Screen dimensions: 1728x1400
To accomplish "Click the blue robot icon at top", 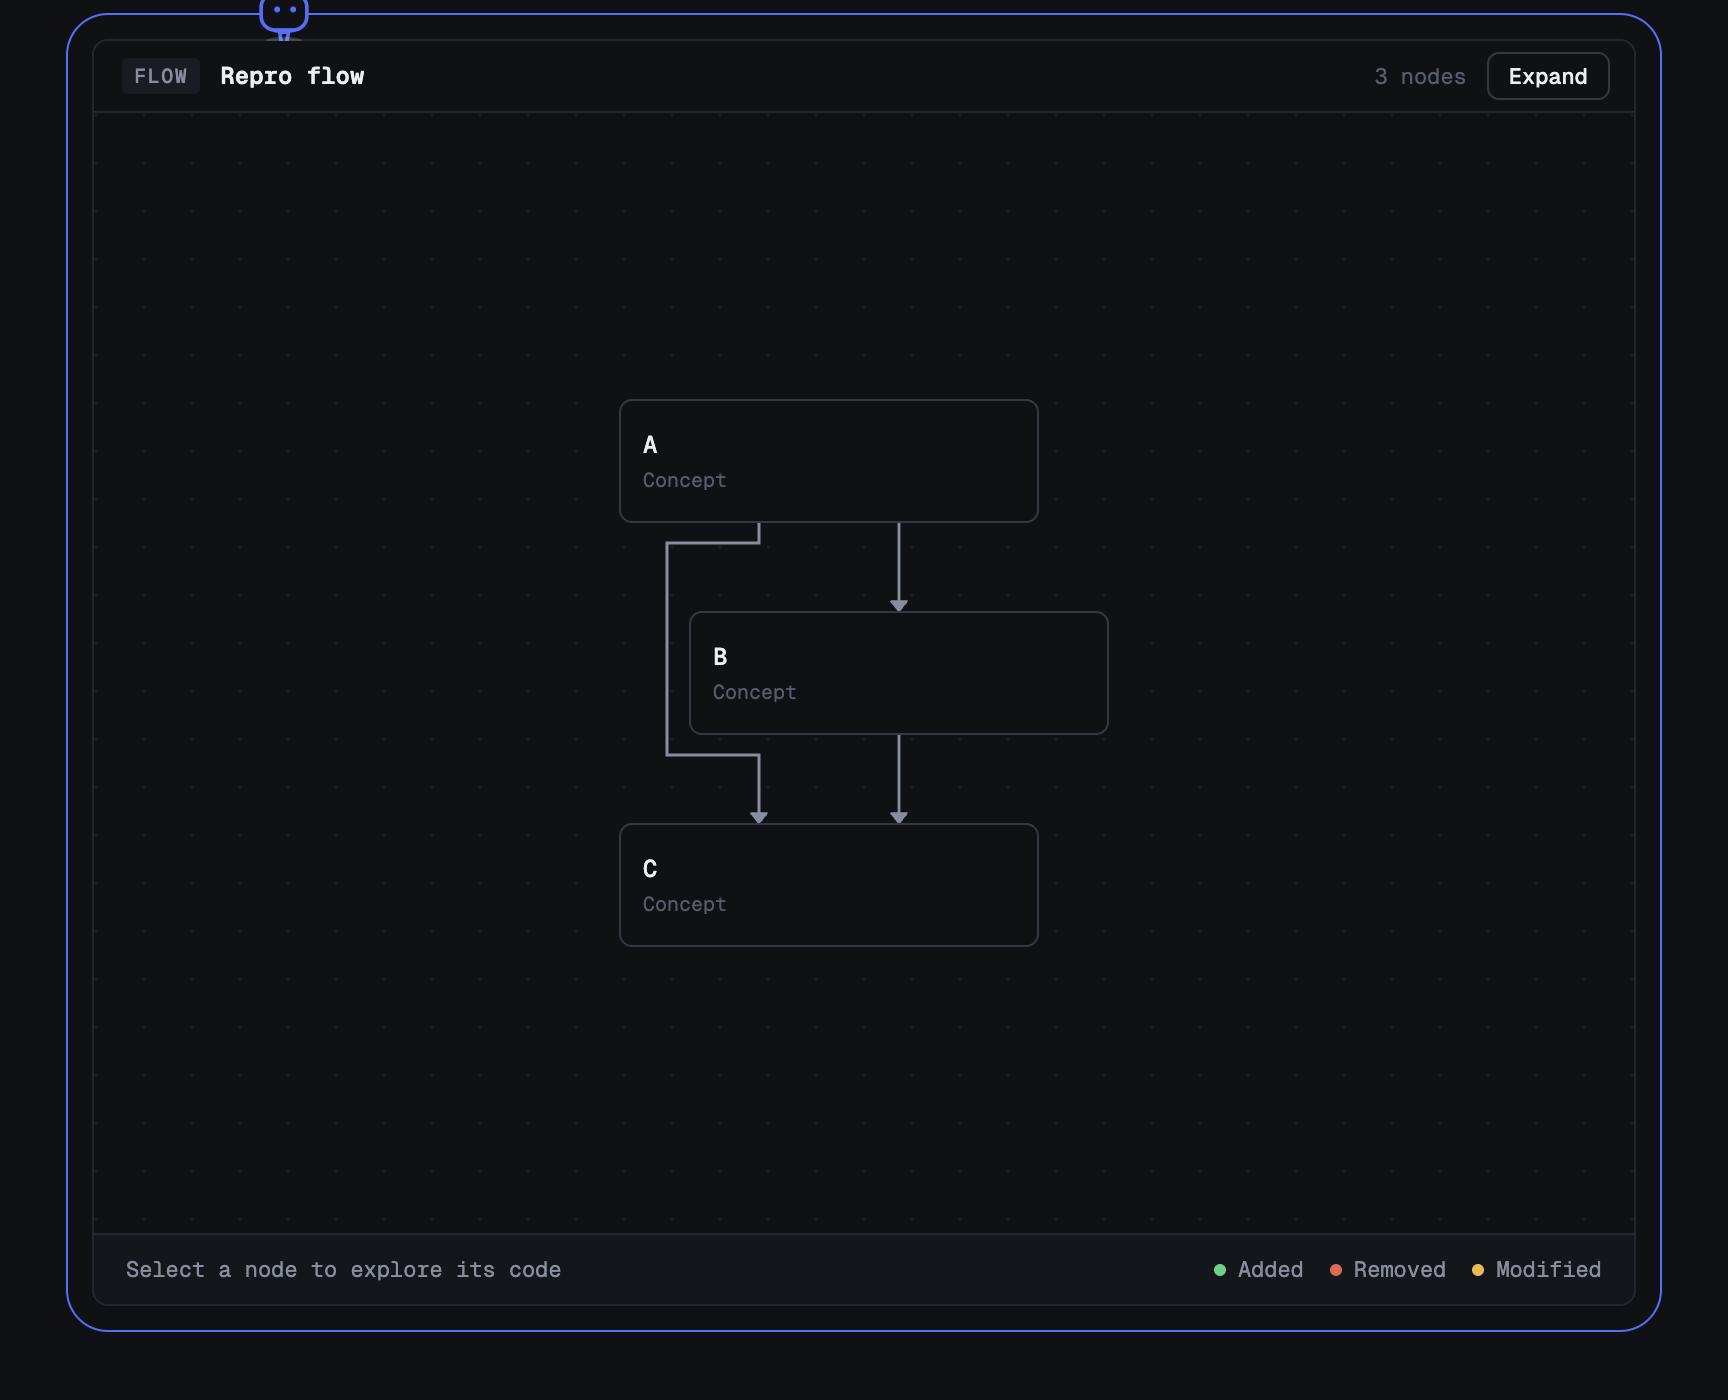I will pyautogui.click(x=284, y=17).
